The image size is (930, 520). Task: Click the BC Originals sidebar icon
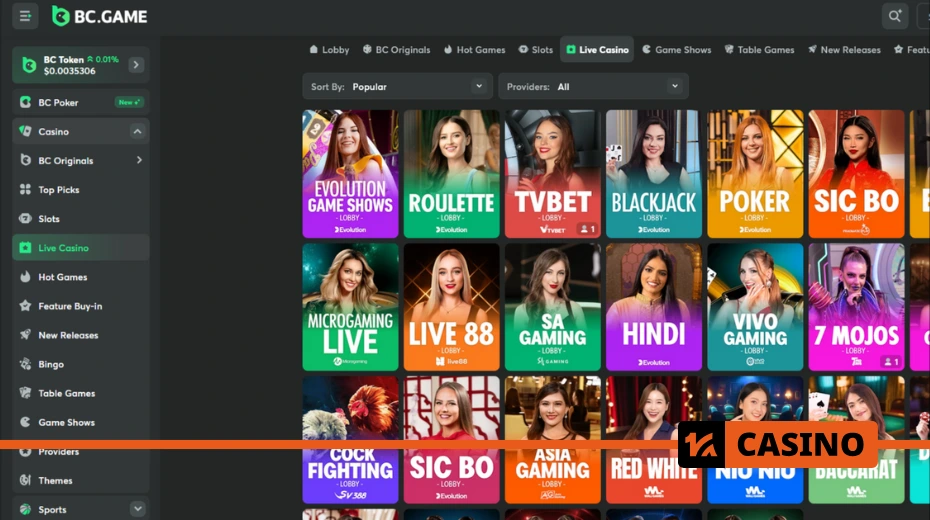click(26, 160)
